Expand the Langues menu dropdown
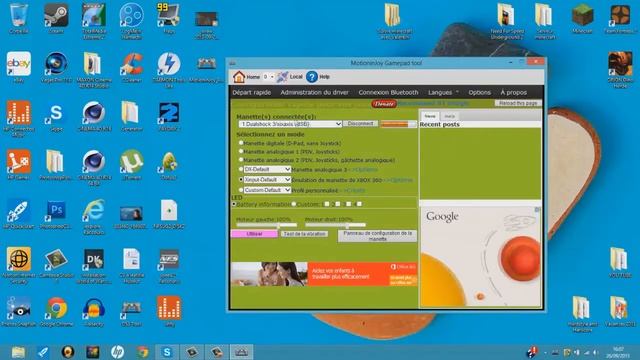This screenshot has height=360, width=640. point(443,93)
